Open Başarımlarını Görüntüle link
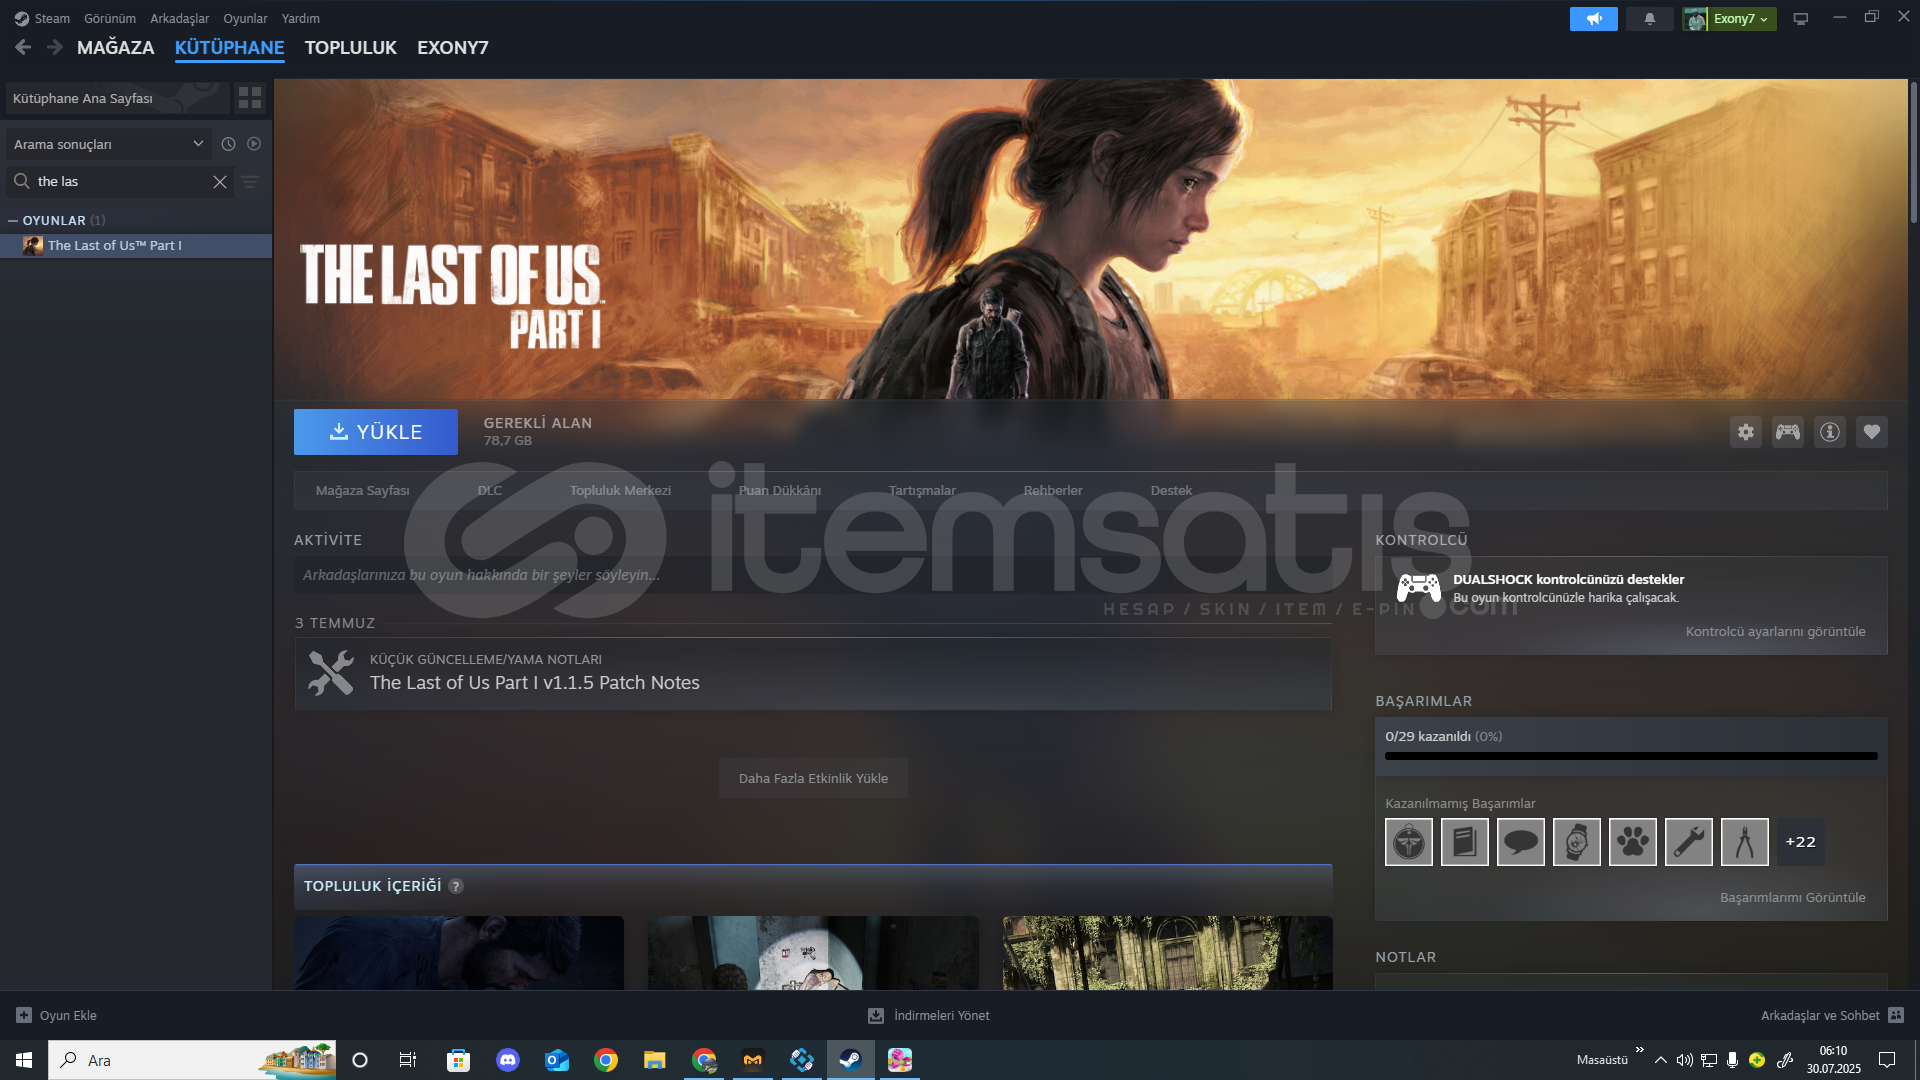 pyautogui.click(x=1793, y=898)
